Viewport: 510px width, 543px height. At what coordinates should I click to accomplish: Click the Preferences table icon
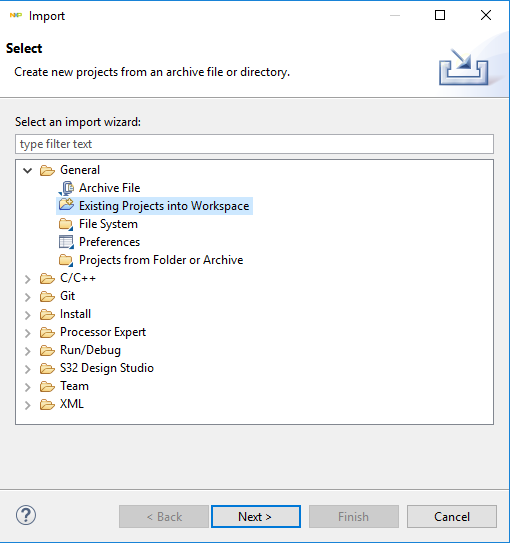click(x=66, y=242)
